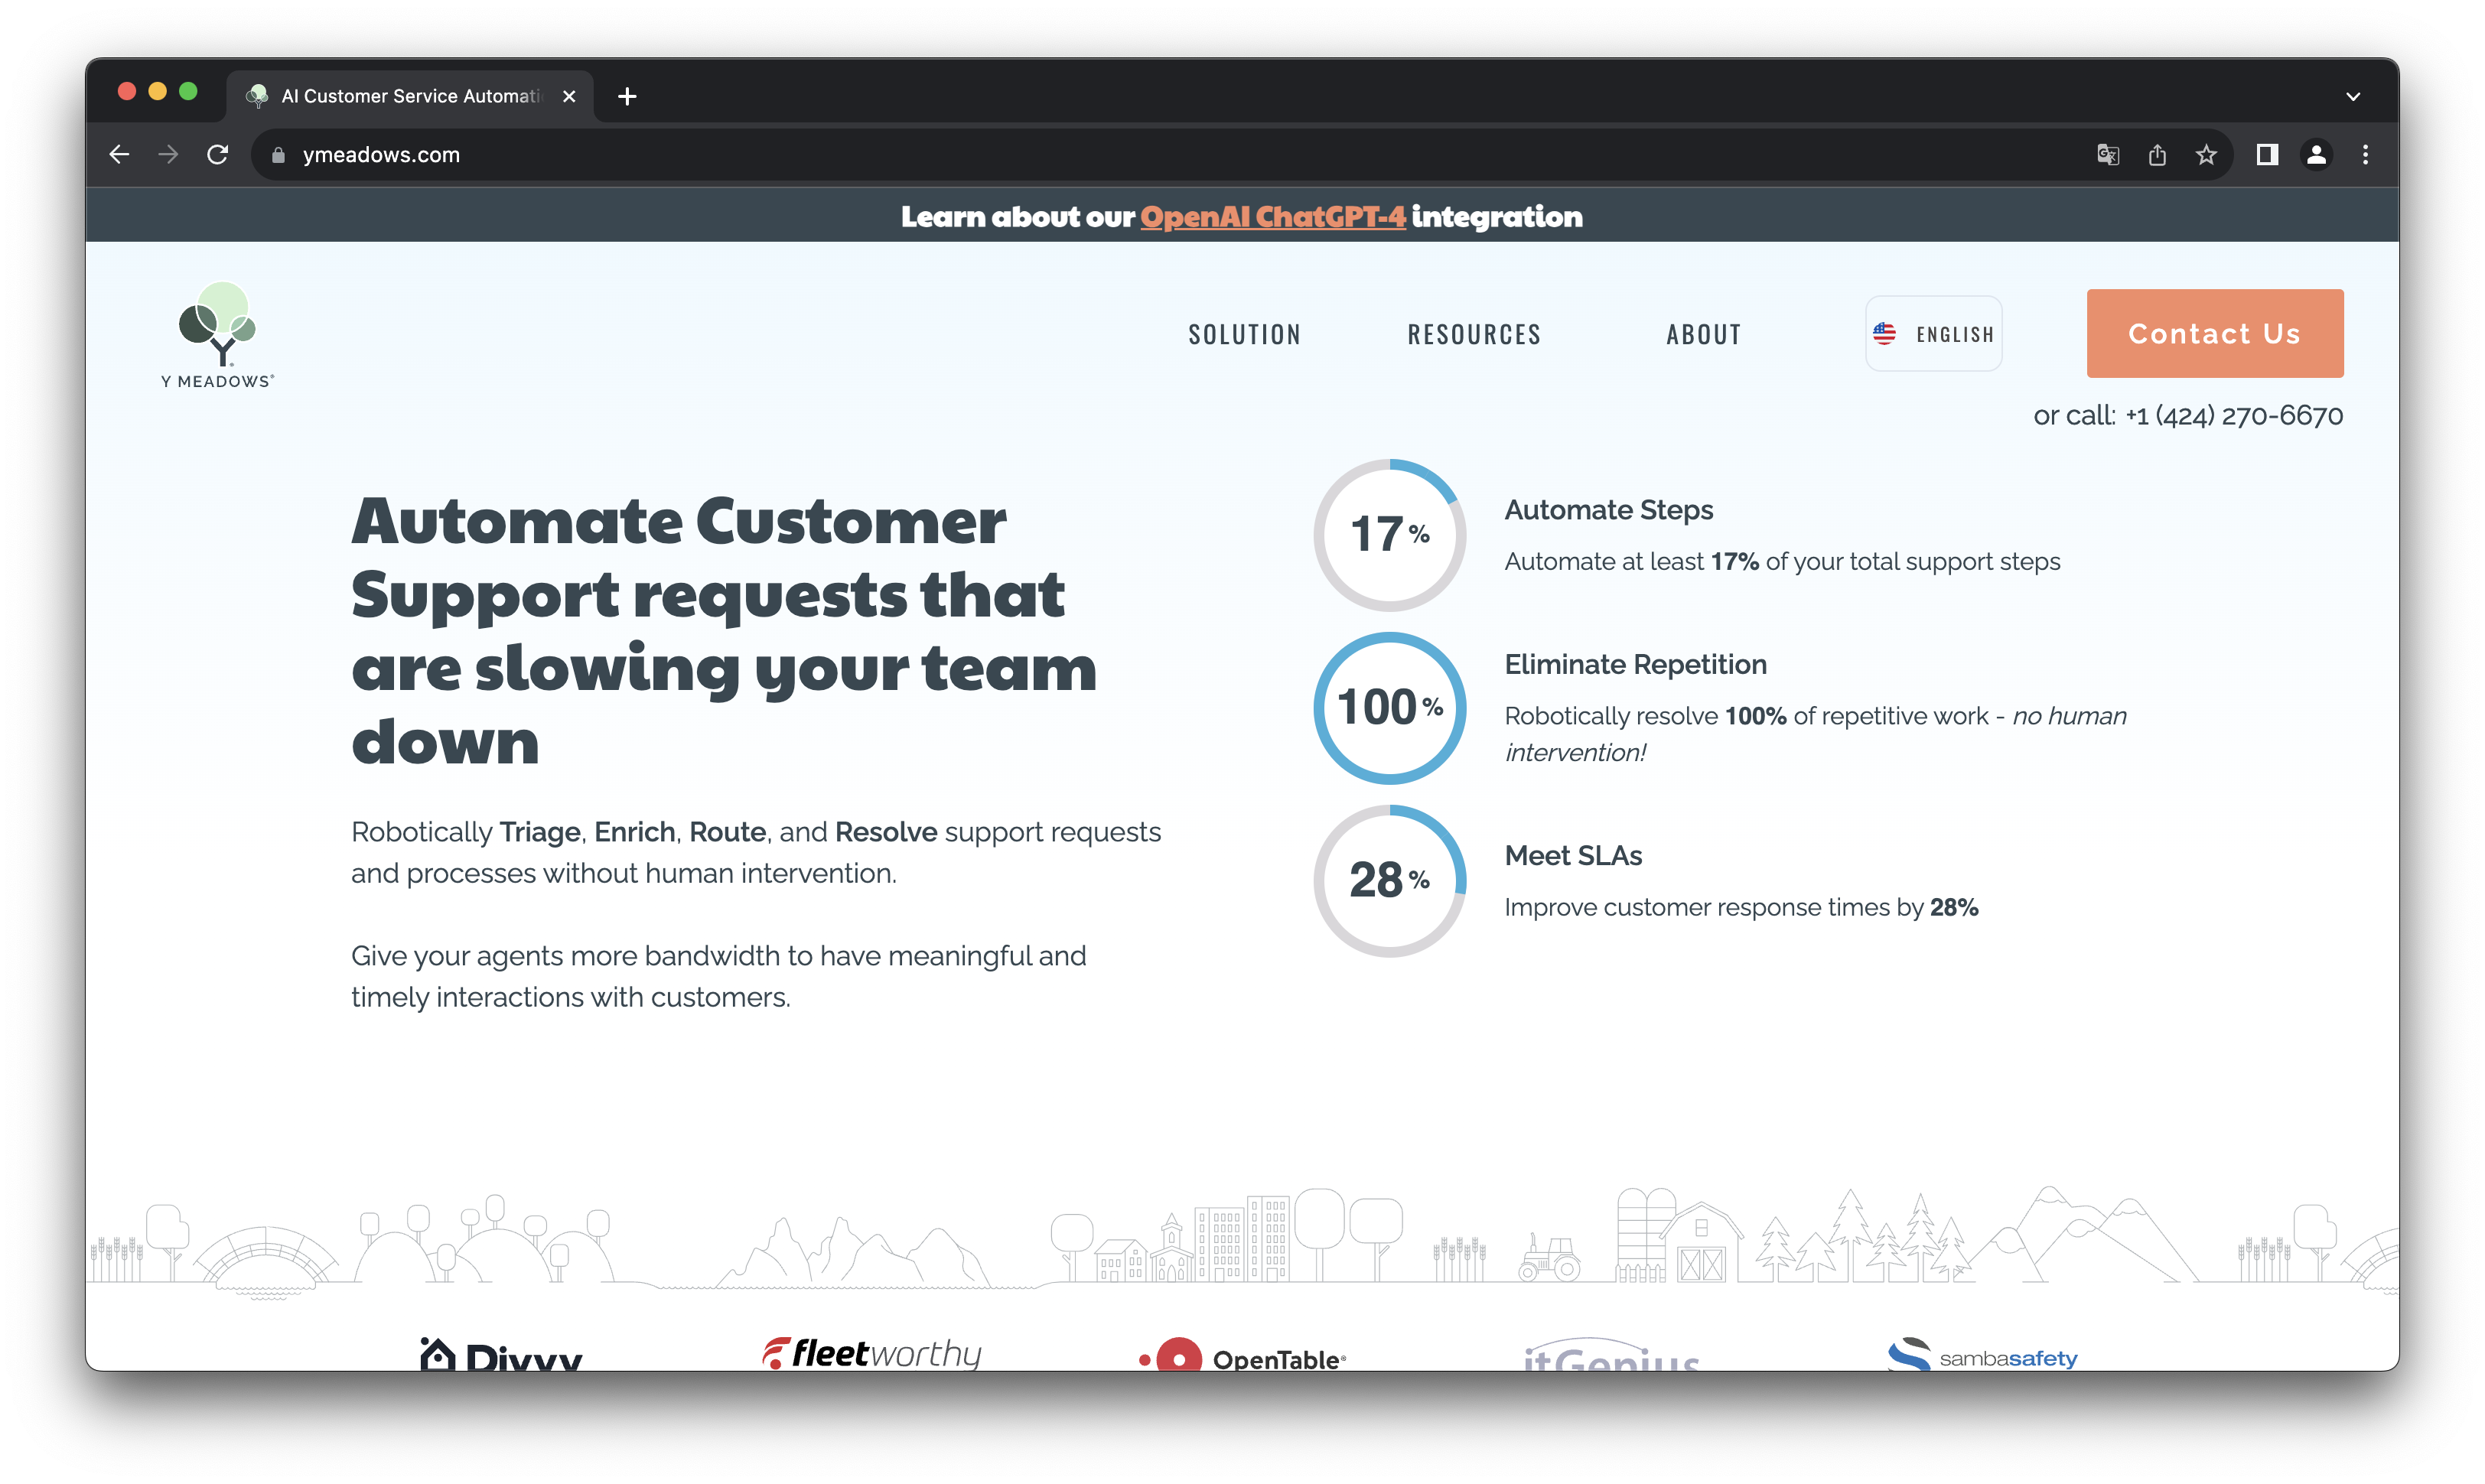
Task: Go back to previous page
Action: pos(120,155)
